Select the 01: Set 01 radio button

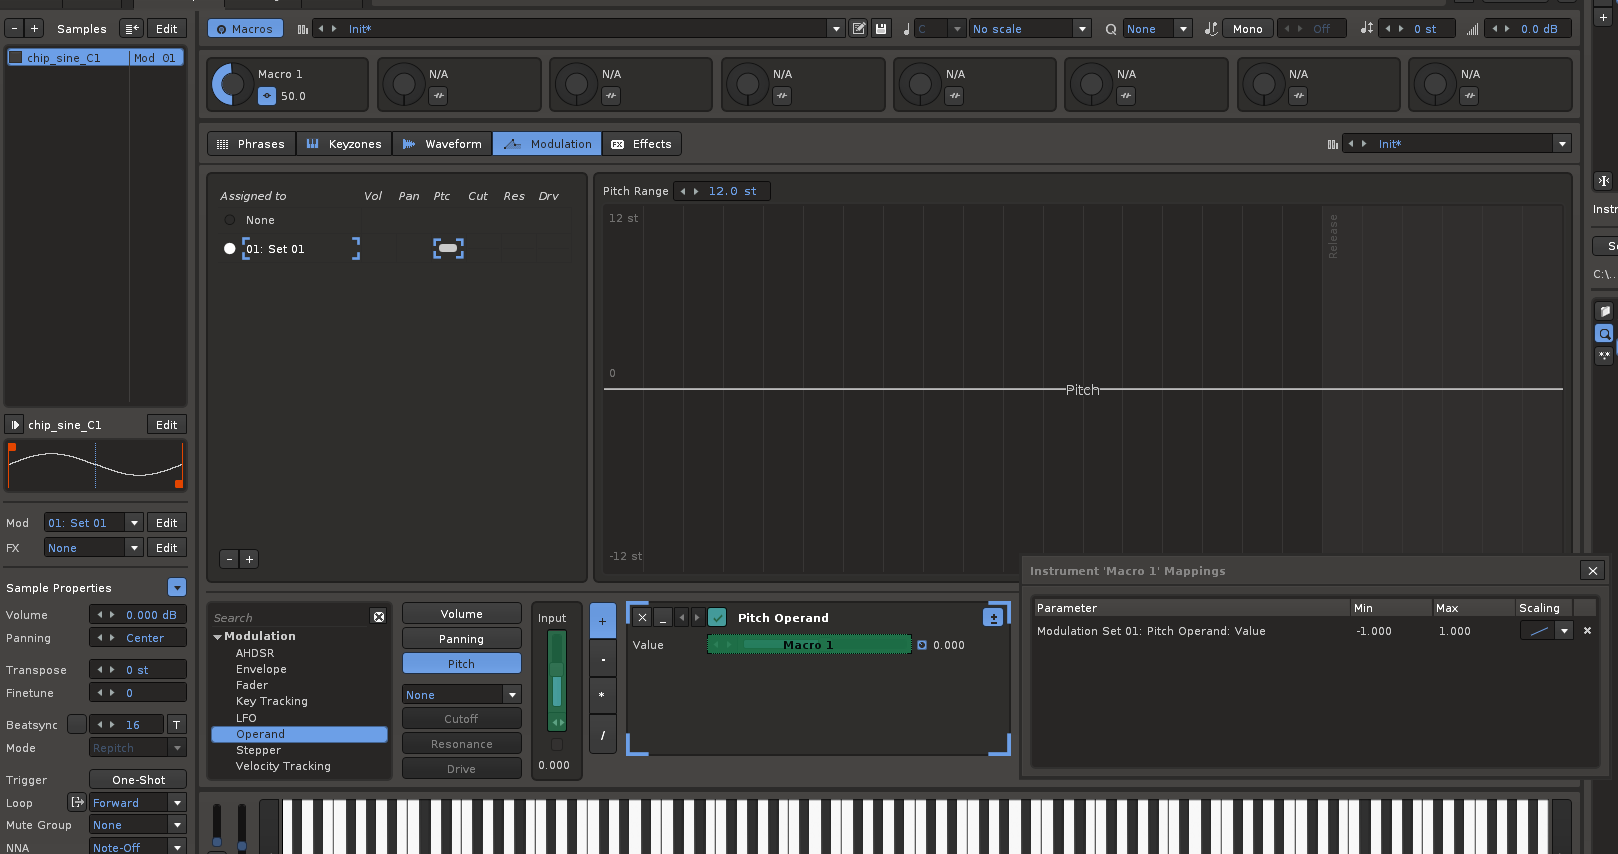[230, 249]
